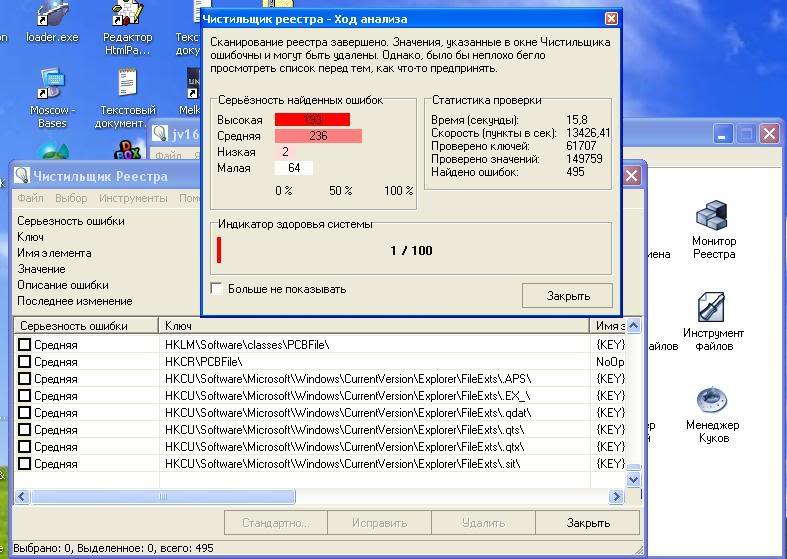Viewport: 787px width, 559px height.
Task: Click the NoOp cell in HKCR row
Action: [x=610, y=362]
